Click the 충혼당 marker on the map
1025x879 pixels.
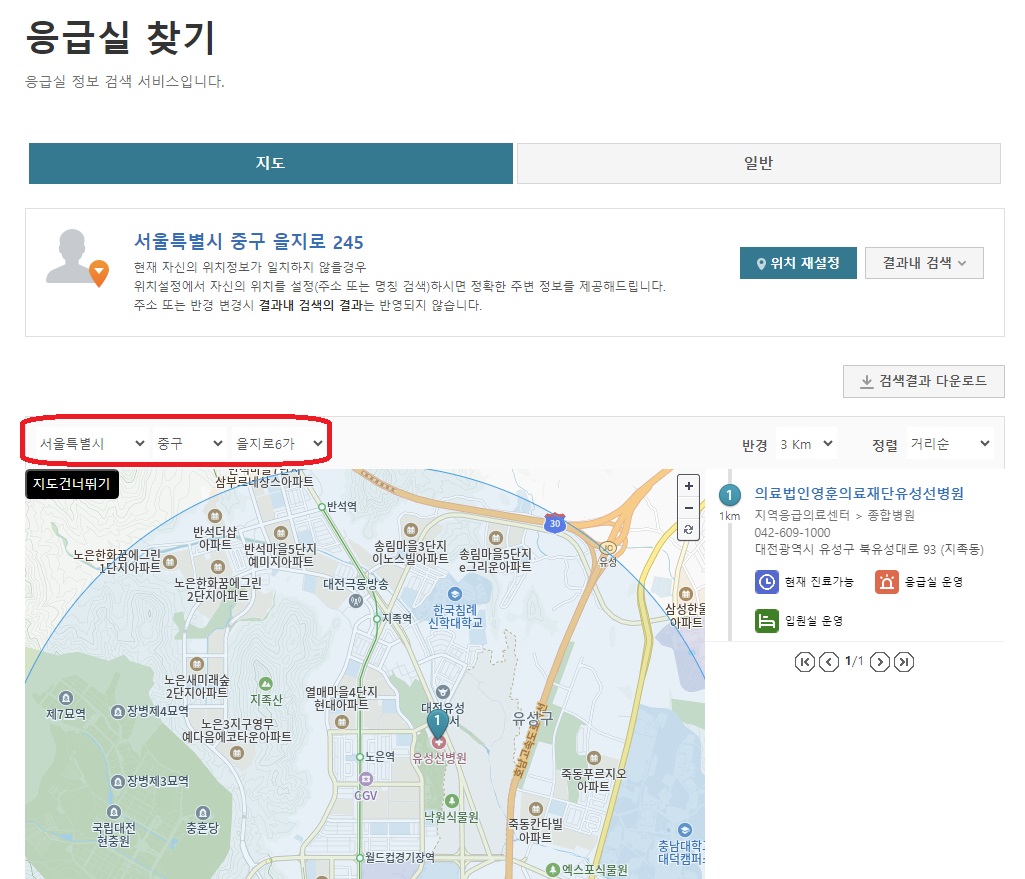(x=203, y=813)
